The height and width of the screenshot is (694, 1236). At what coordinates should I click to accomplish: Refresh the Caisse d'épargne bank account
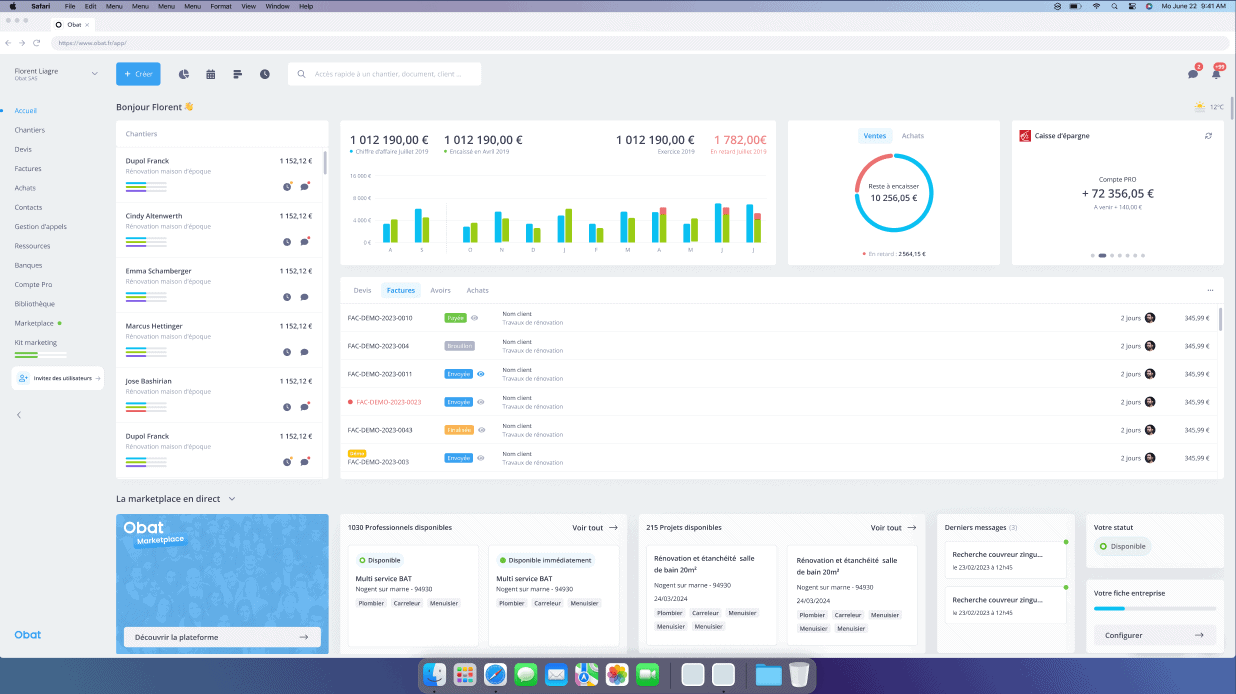pos(1208,136)
